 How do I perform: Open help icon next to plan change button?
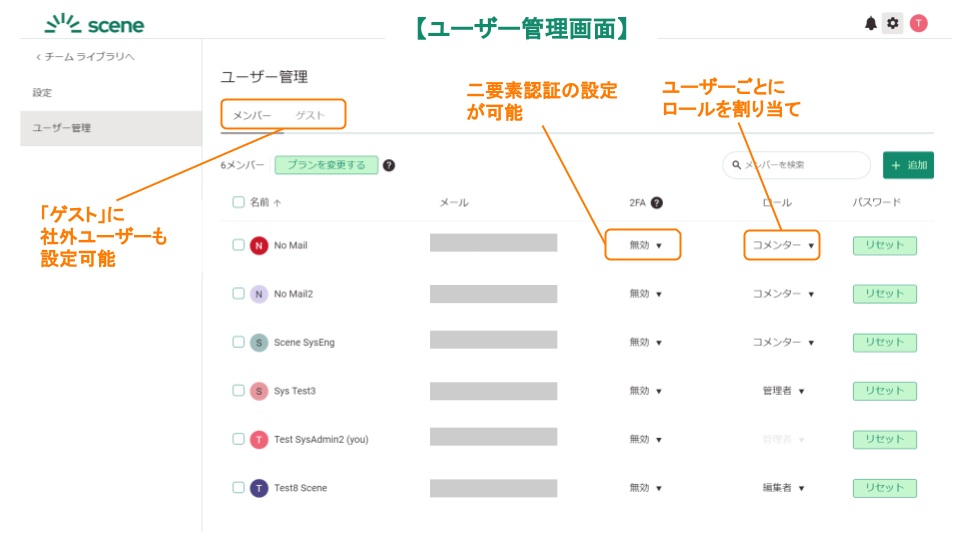(389, 165)
